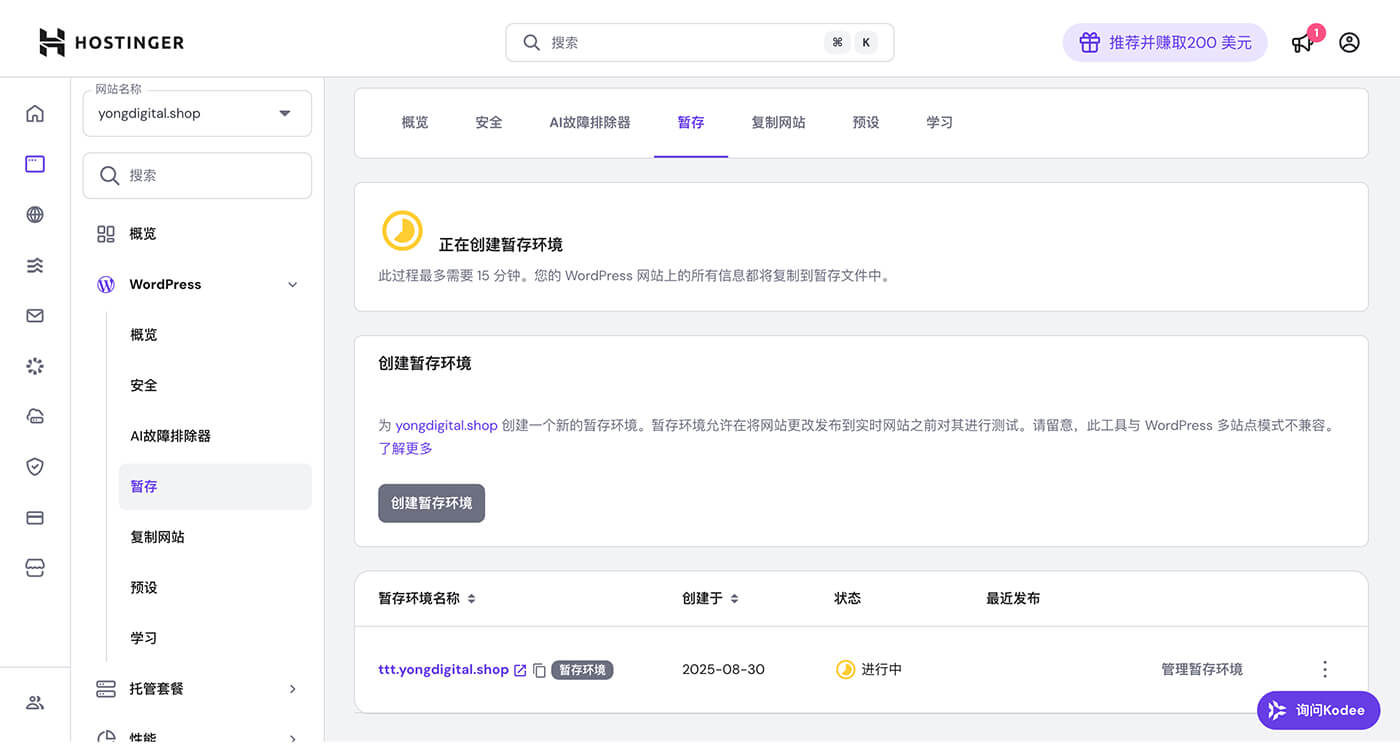Switch to AI故障排除器 tab

point(590,122)
